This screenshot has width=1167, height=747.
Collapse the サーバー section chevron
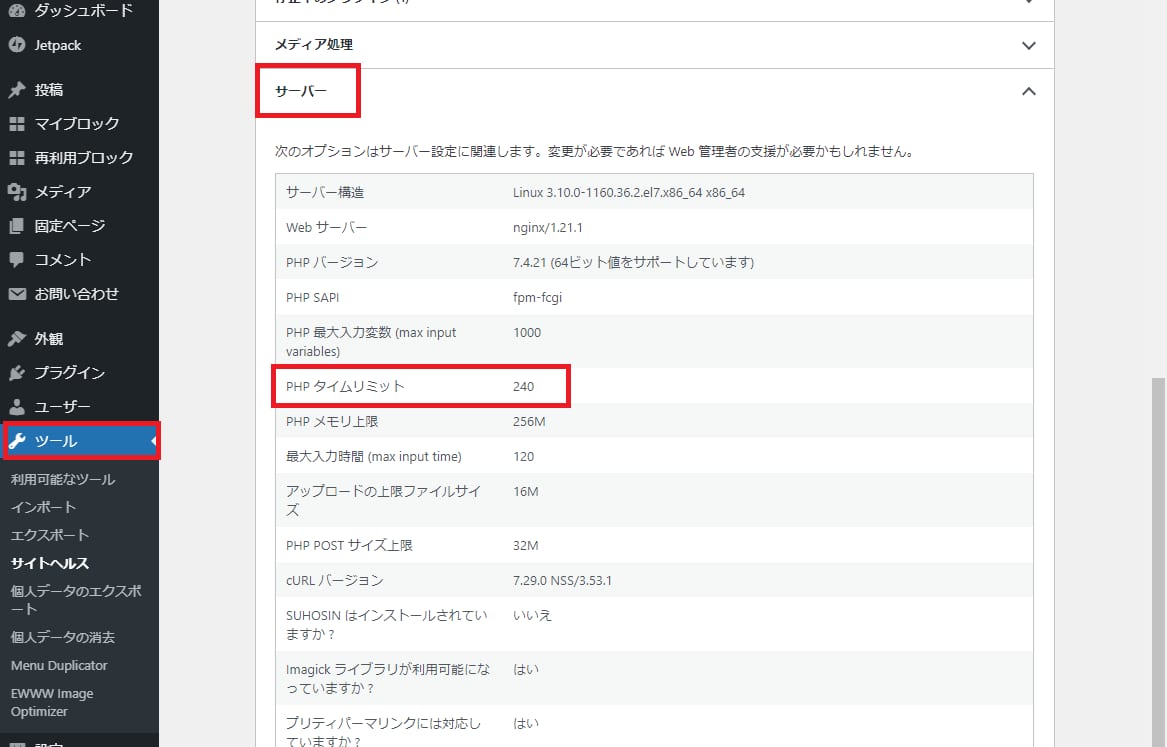[1028, 90]
